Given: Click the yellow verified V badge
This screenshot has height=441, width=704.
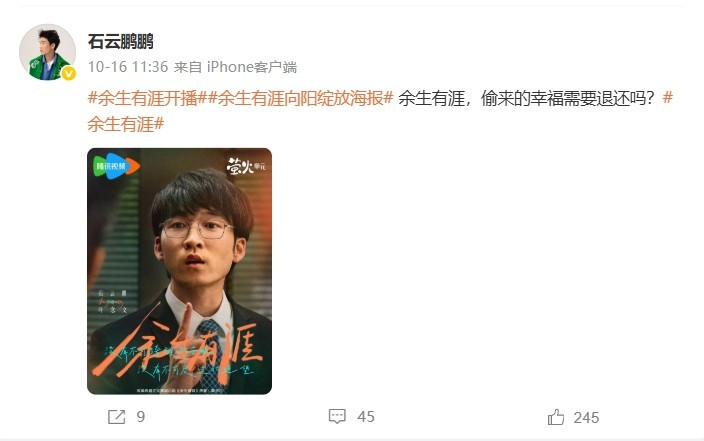Looking at the screenshot, I should 68,73.
